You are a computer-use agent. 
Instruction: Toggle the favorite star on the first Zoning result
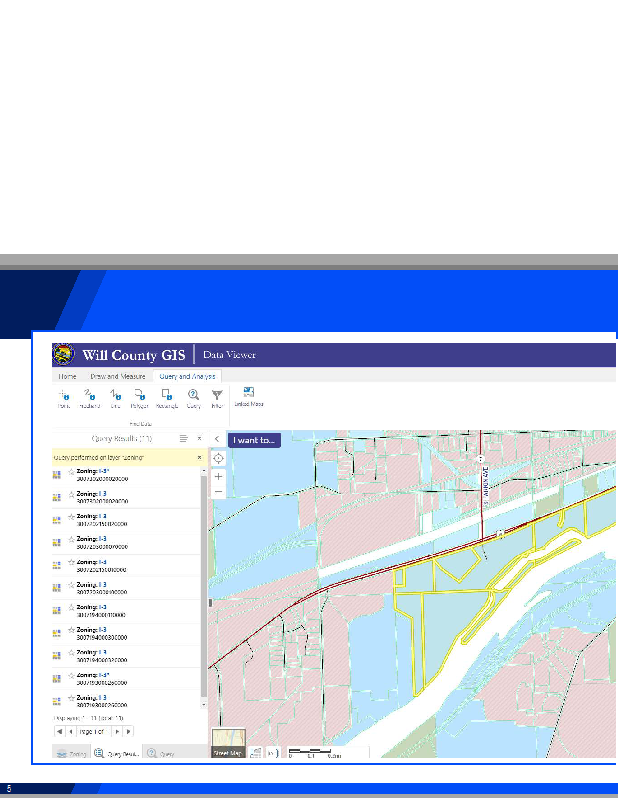click(x=70, y=472)
